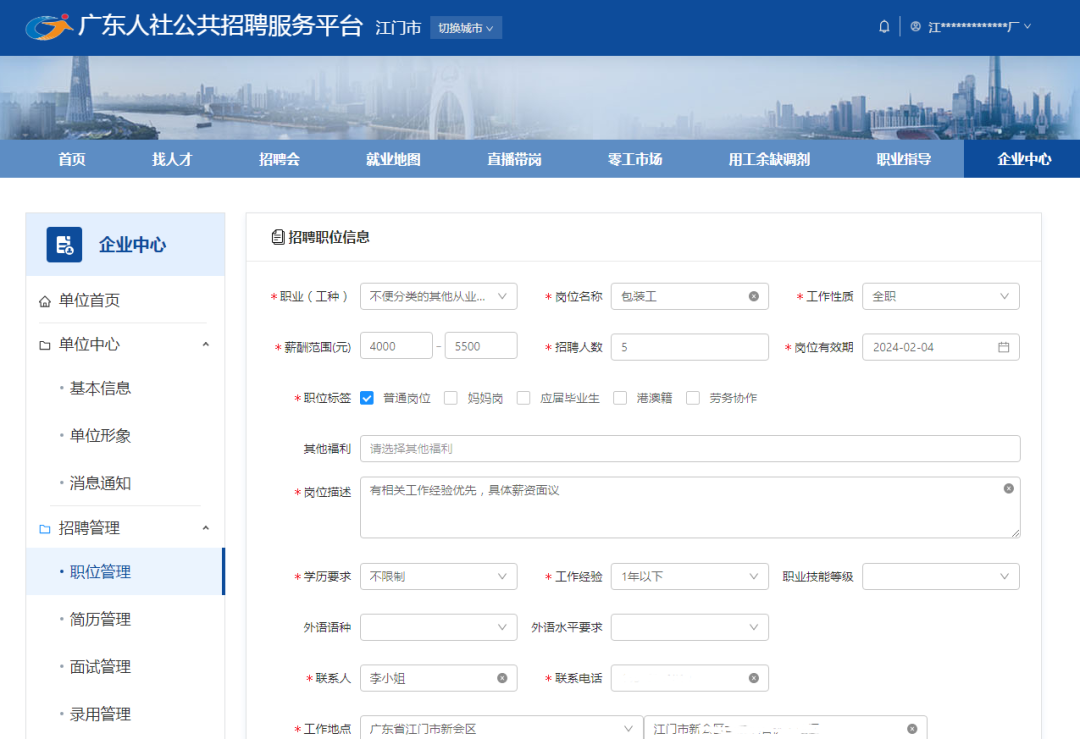The width and height of the screenshot is (1080, 739).
Task: Enable the 妈妈岗 checkbox
Action: pos(451,397)
